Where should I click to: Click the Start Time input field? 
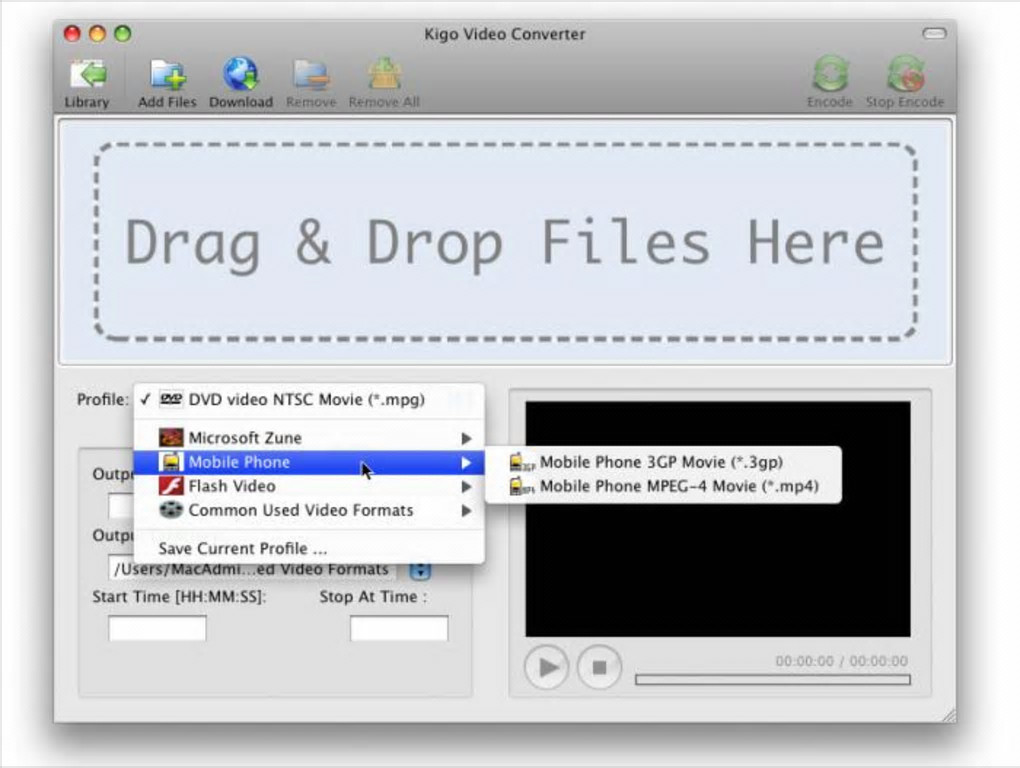point(157,629)
